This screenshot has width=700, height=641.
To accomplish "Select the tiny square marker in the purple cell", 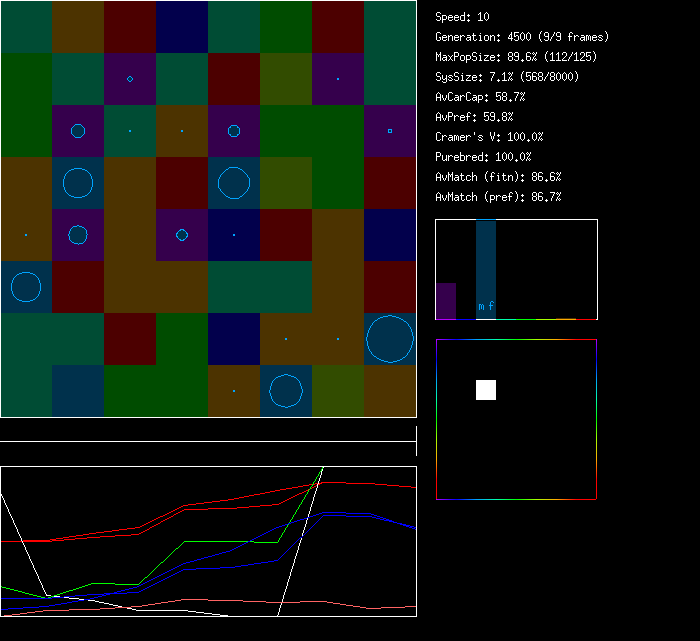I will click(x=390, y=131).
